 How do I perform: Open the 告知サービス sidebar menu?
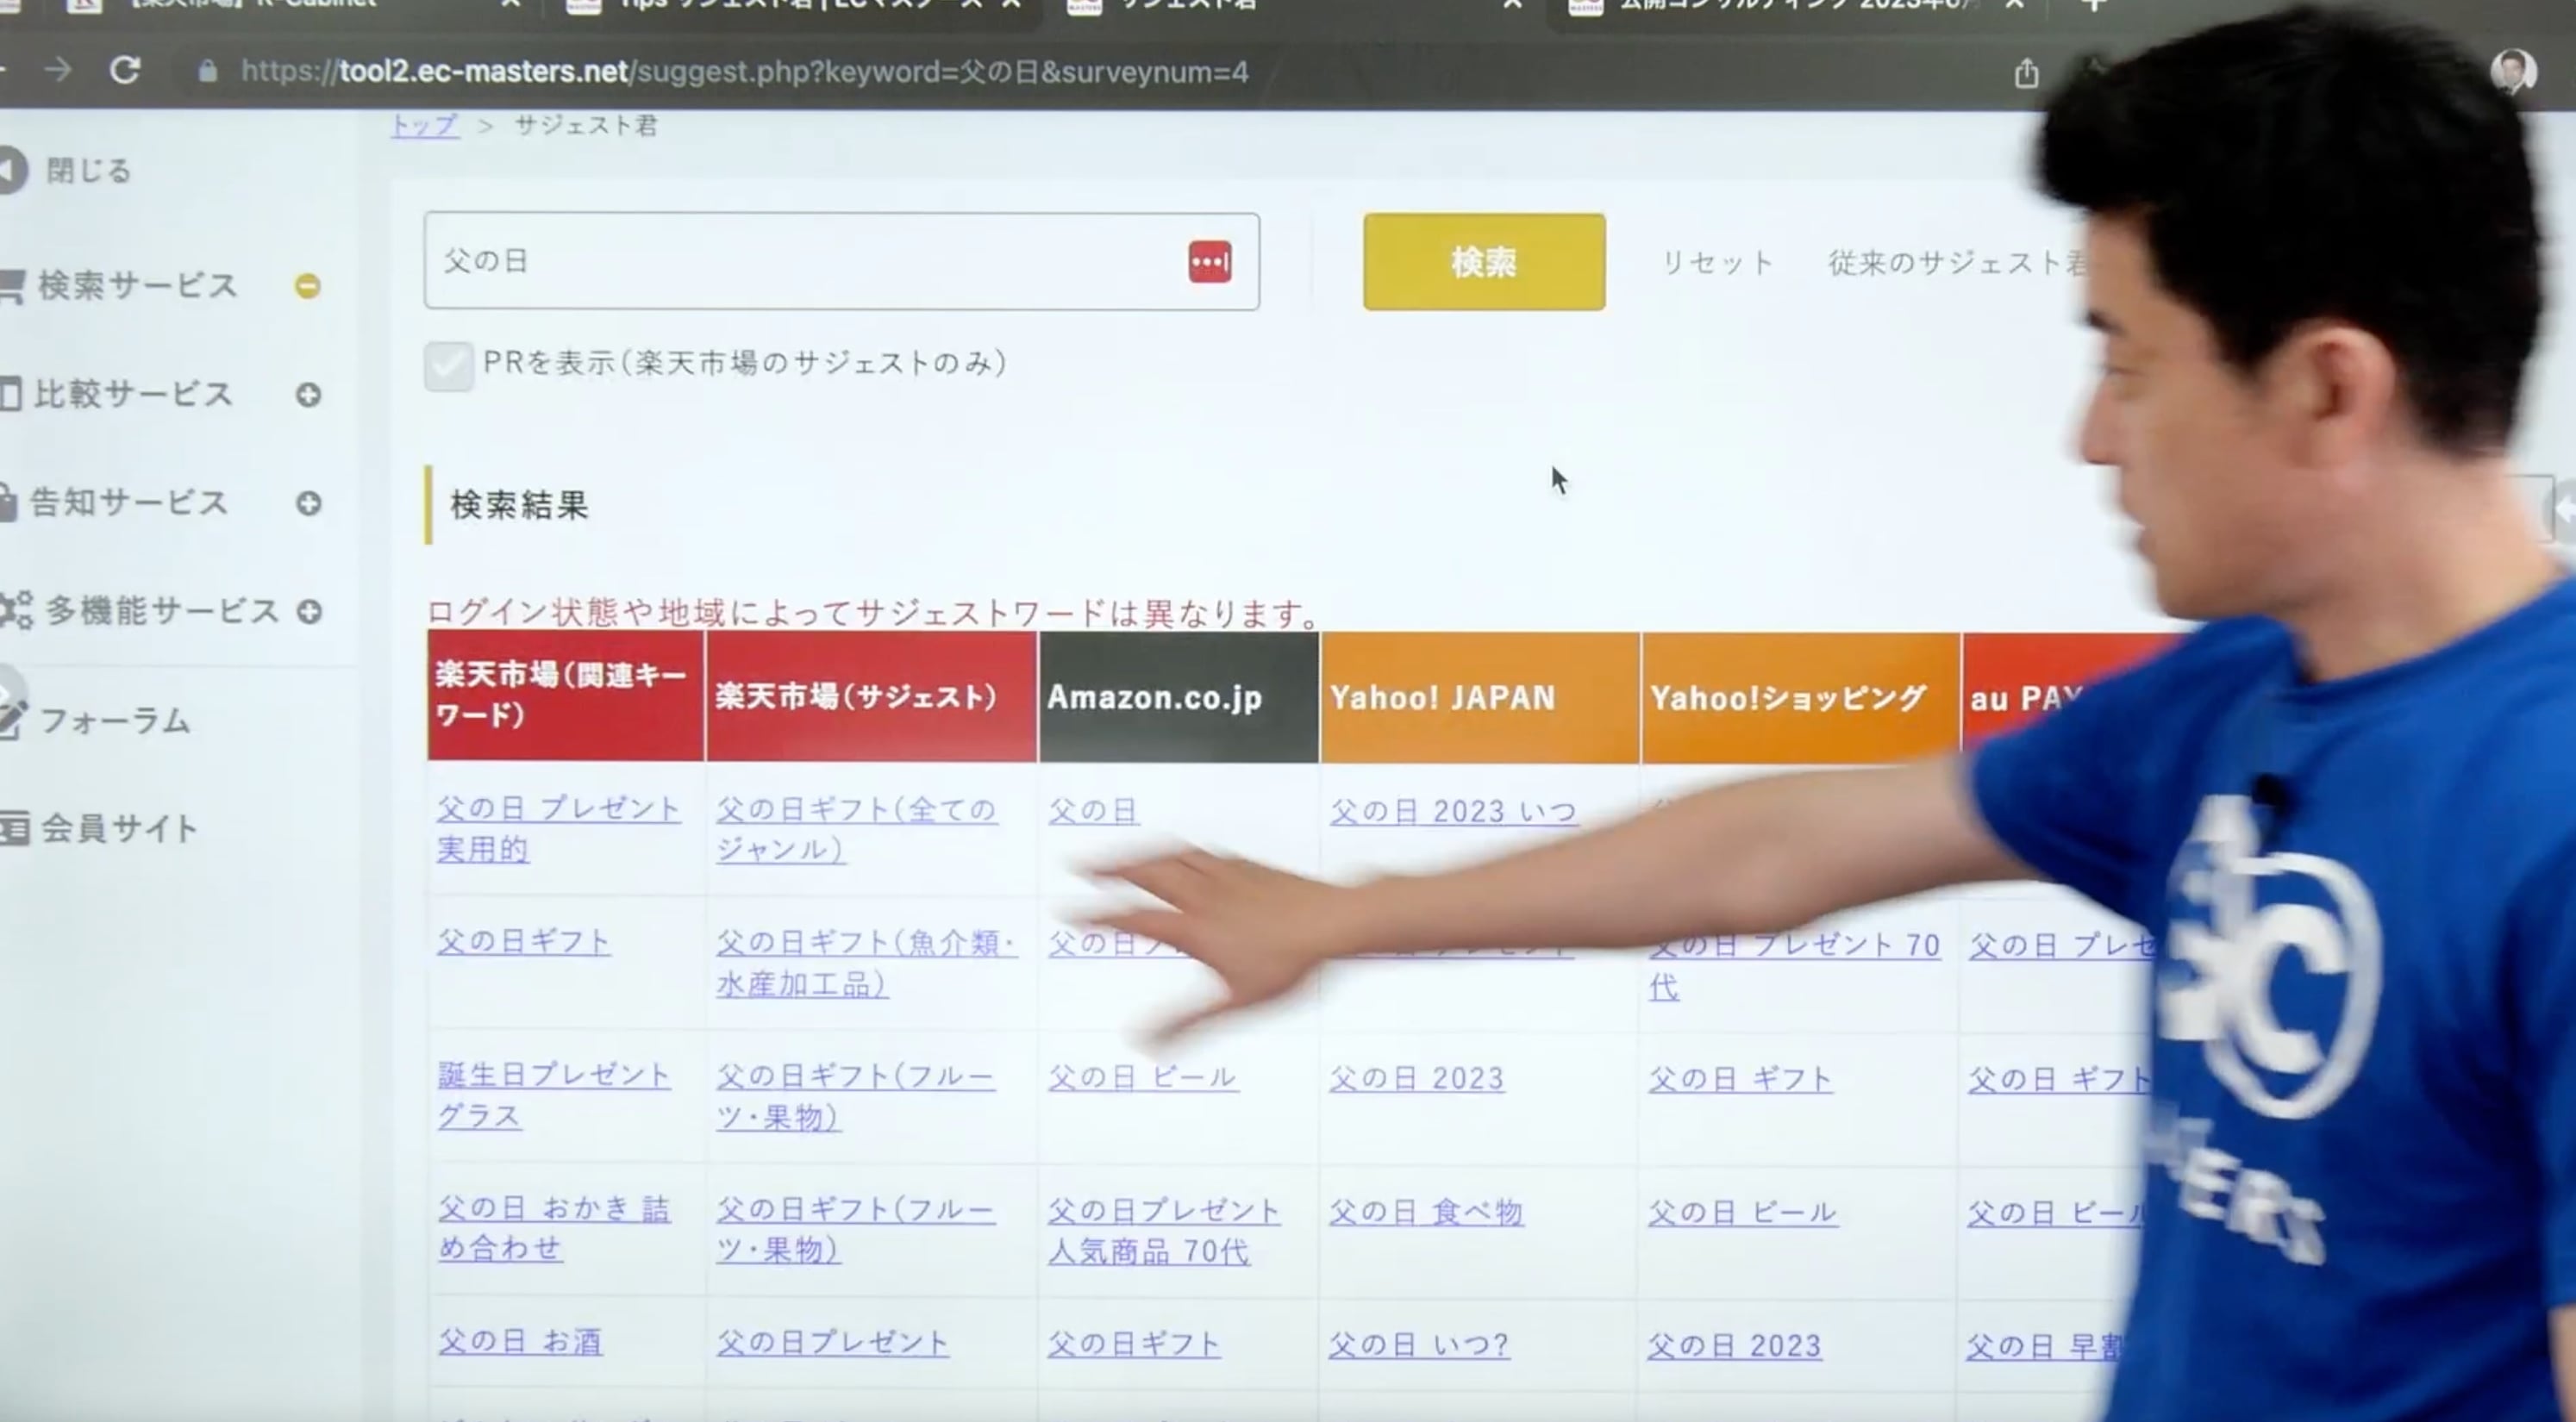pos(130,502)
